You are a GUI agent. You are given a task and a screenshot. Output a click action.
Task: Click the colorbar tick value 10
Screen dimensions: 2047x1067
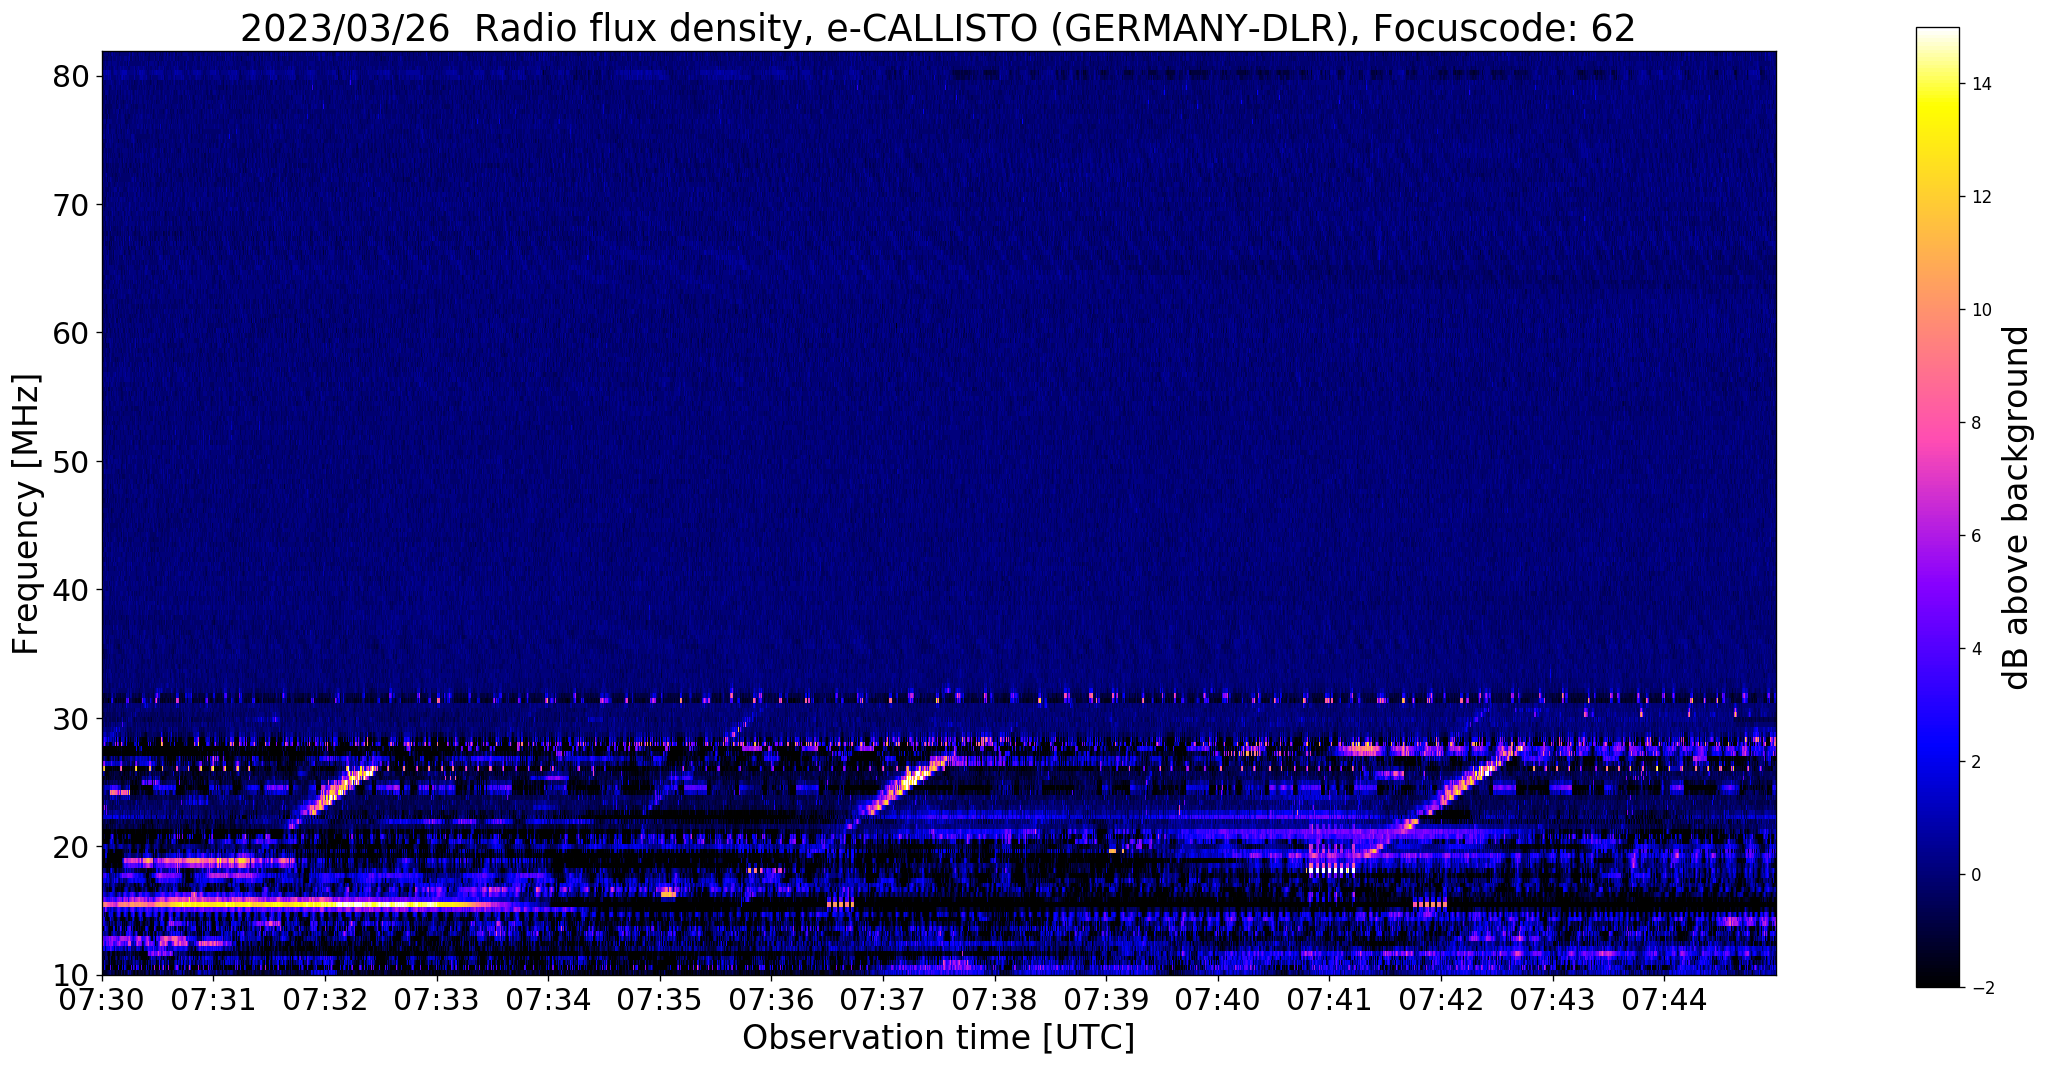coord(1981,310)
